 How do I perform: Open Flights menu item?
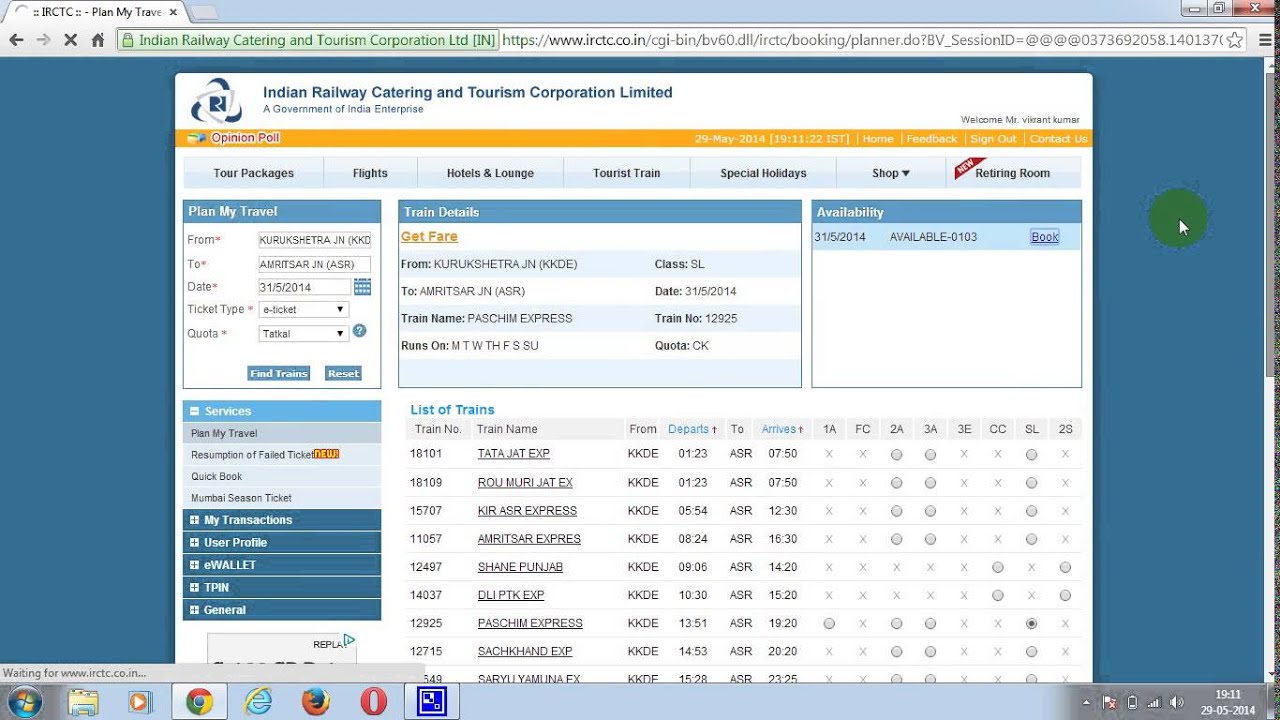370,173
